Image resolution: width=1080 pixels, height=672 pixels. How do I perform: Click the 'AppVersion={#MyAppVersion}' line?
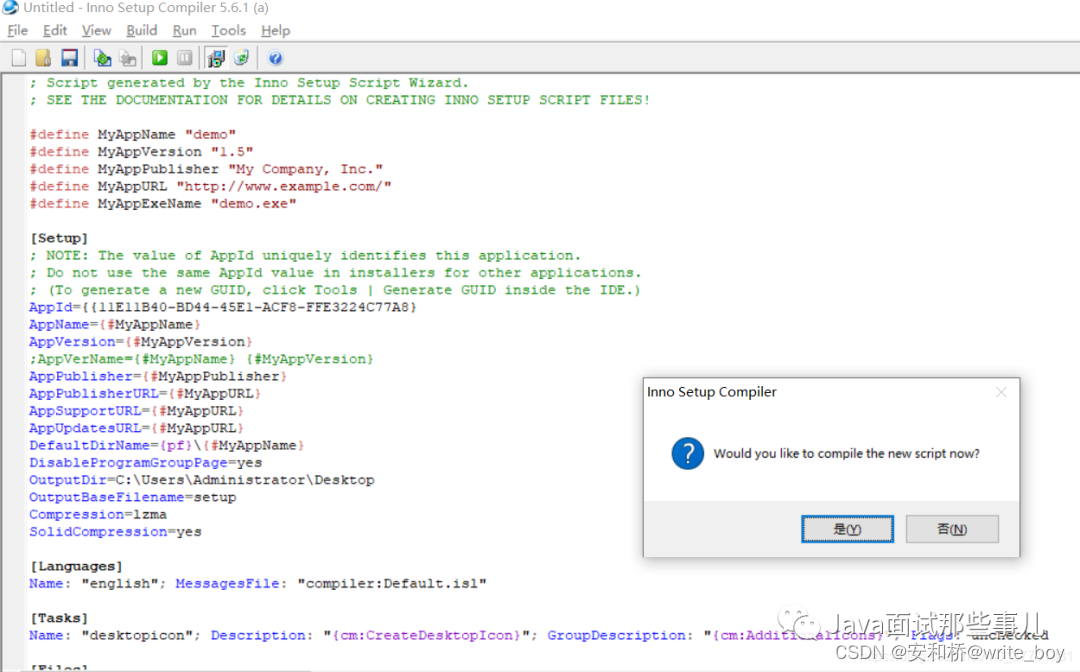pyautogui.click(x=141, y=342)
